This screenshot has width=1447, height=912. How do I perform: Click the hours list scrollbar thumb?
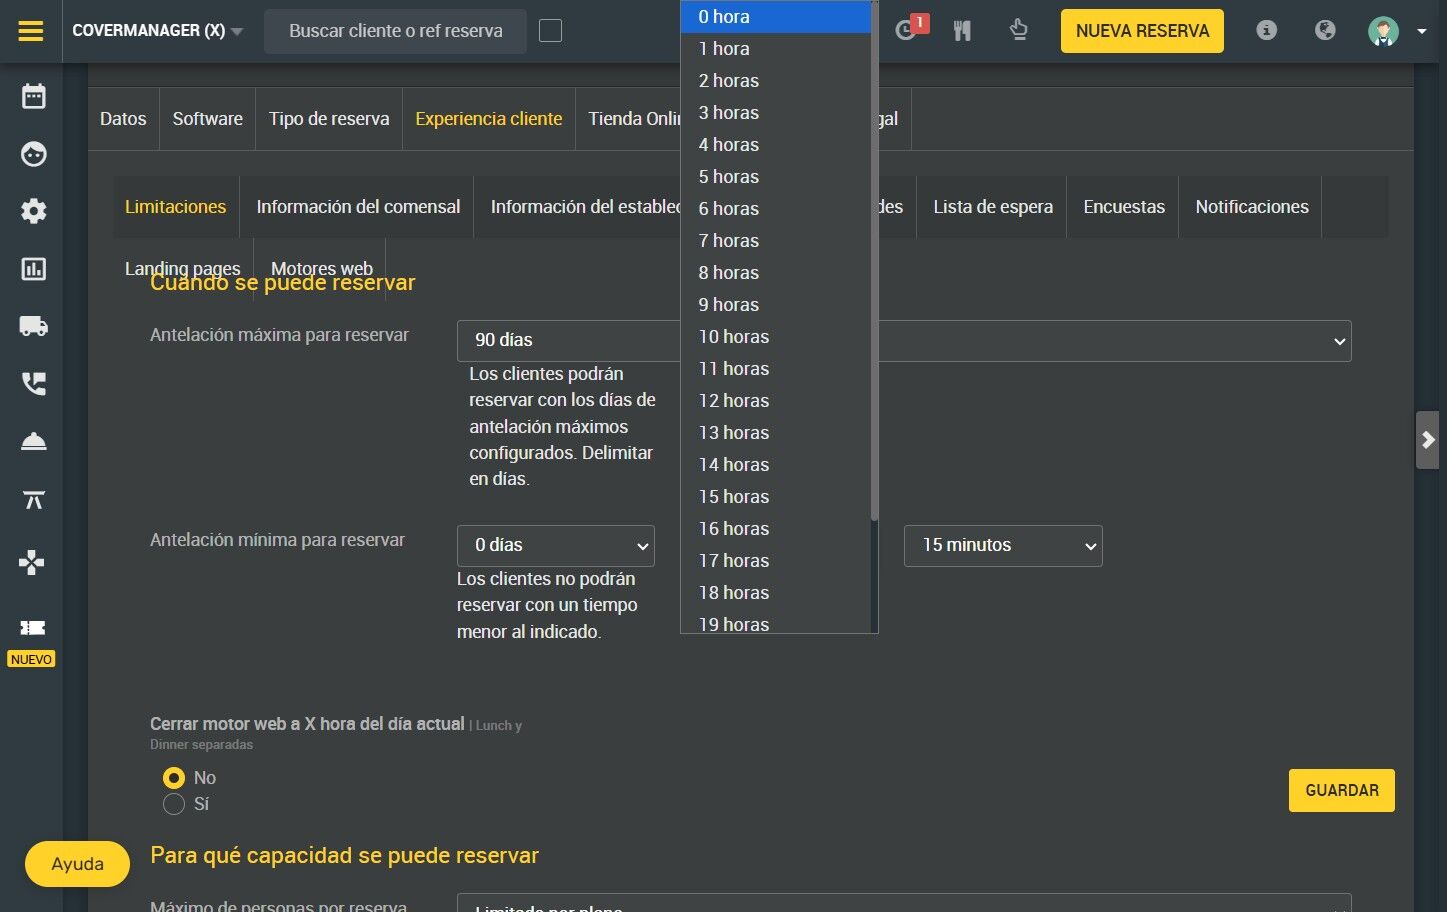pyautogui.click(x=874, y=260)
